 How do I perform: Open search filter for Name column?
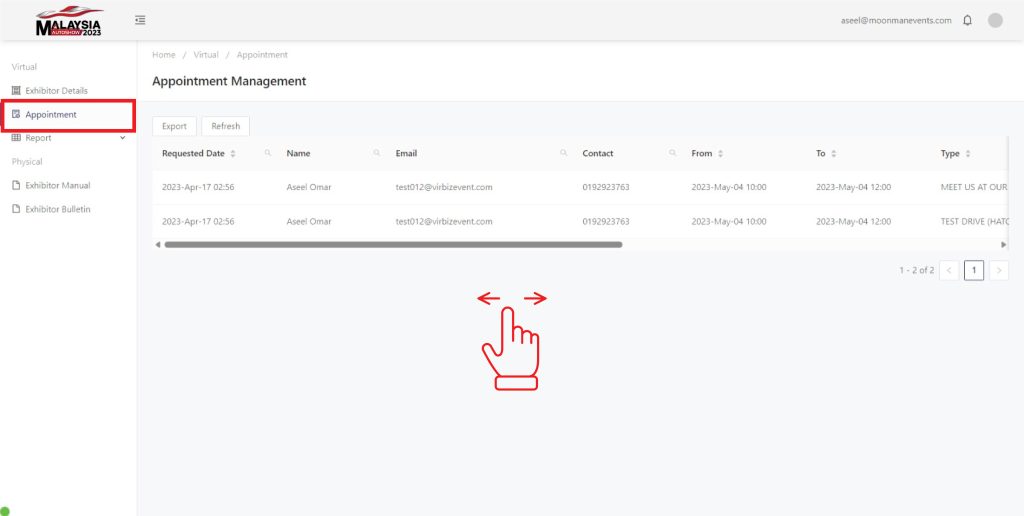377,153
